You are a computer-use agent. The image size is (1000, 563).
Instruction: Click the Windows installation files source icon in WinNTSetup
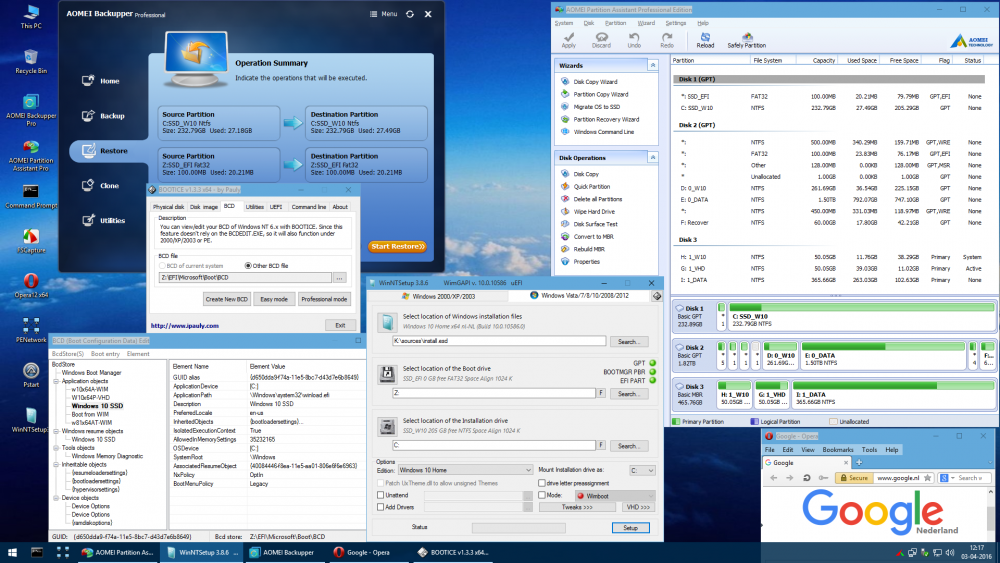(x=386, y=322)
